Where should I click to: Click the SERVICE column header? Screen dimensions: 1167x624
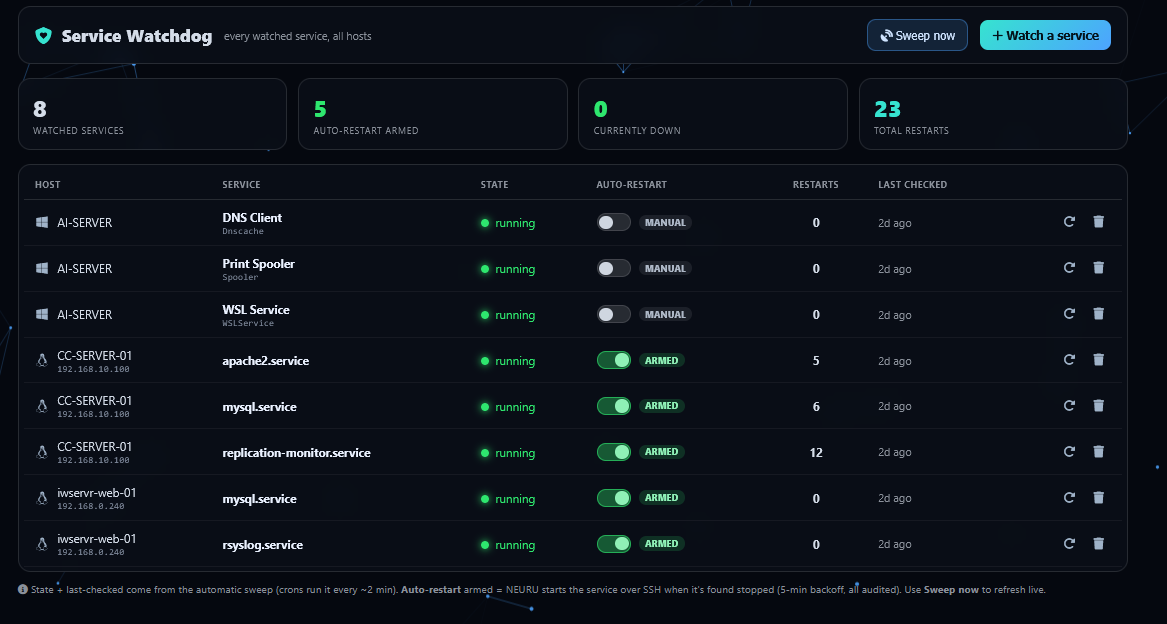[x=241, y=185]
